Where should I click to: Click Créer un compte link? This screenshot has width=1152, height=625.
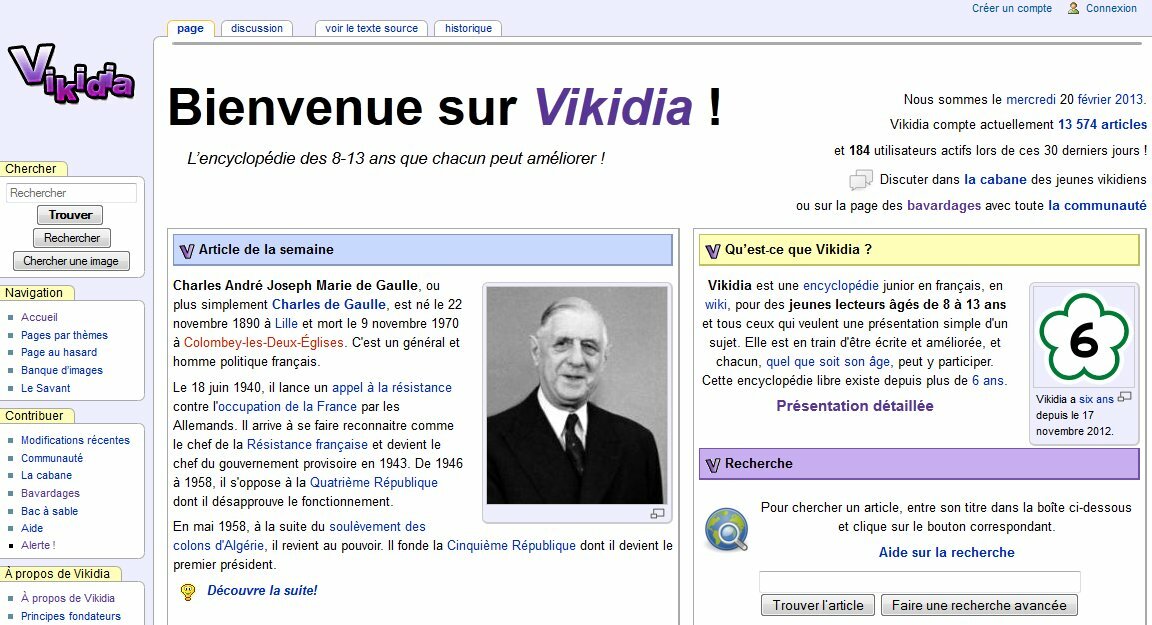(1012, 8)
